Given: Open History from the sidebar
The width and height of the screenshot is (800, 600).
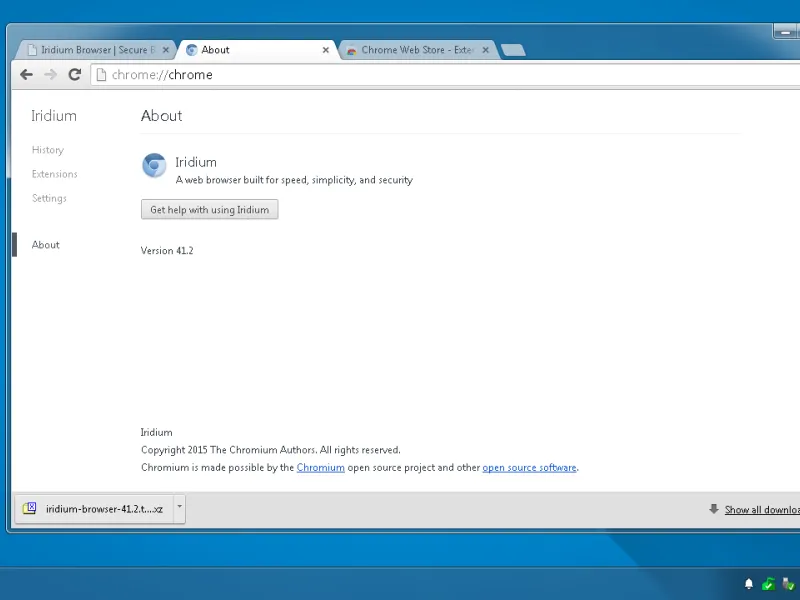Looking at the screenshot, I should [48, 150].
